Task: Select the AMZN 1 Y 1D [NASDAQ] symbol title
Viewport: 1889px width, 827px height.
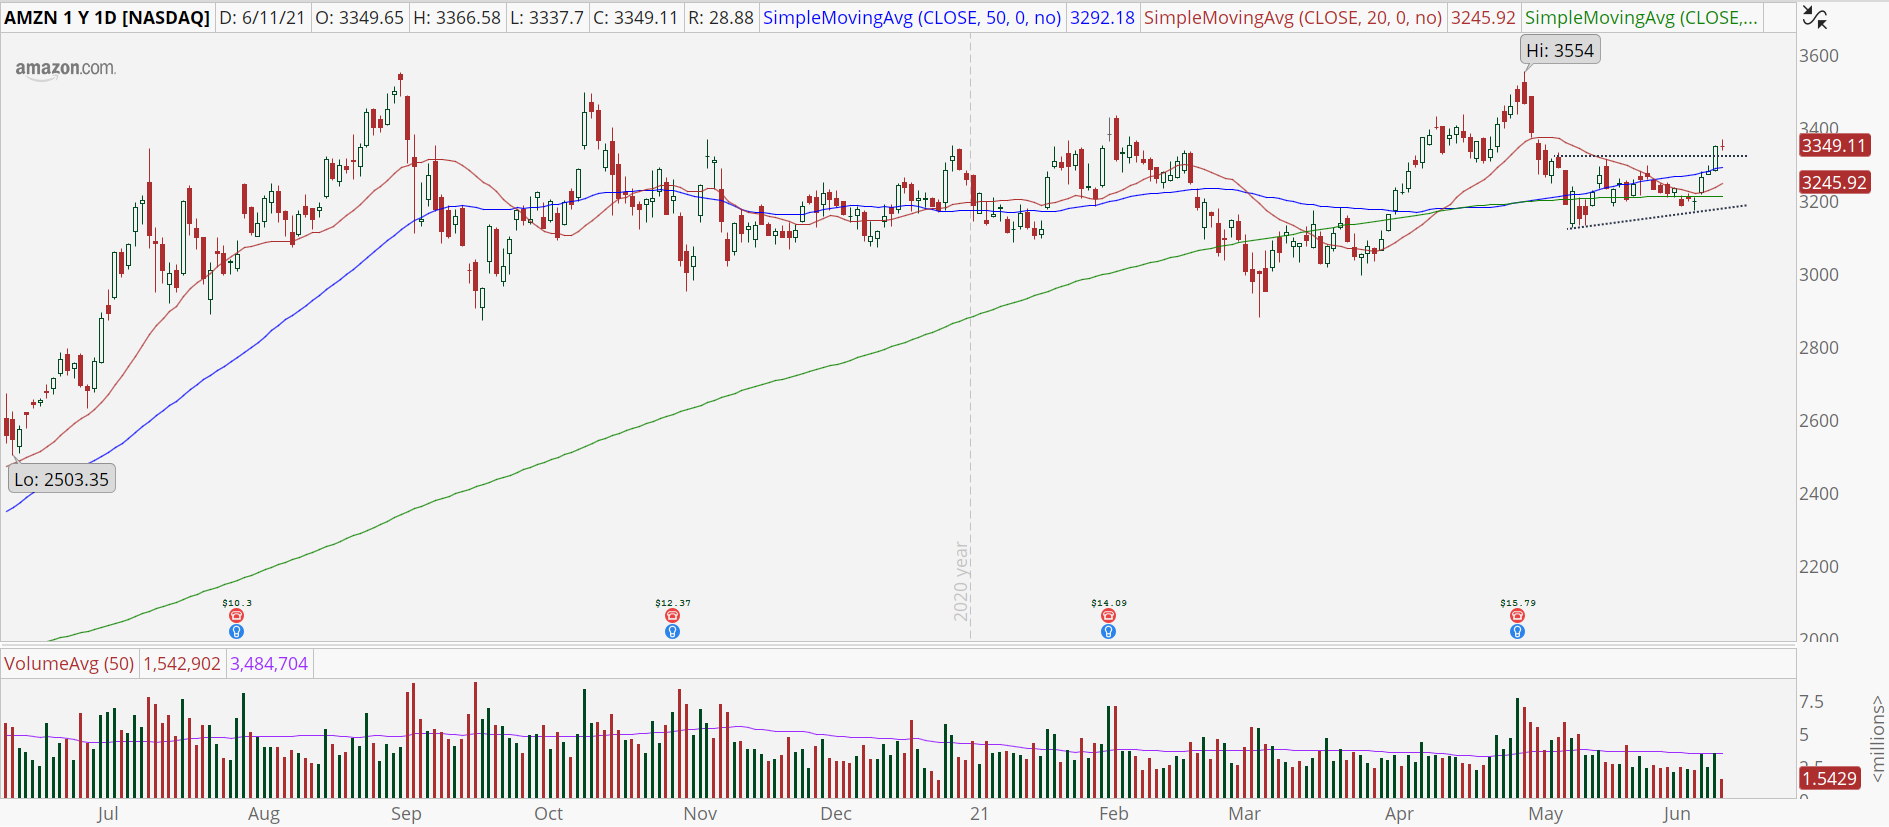Action: click(107, 18)
